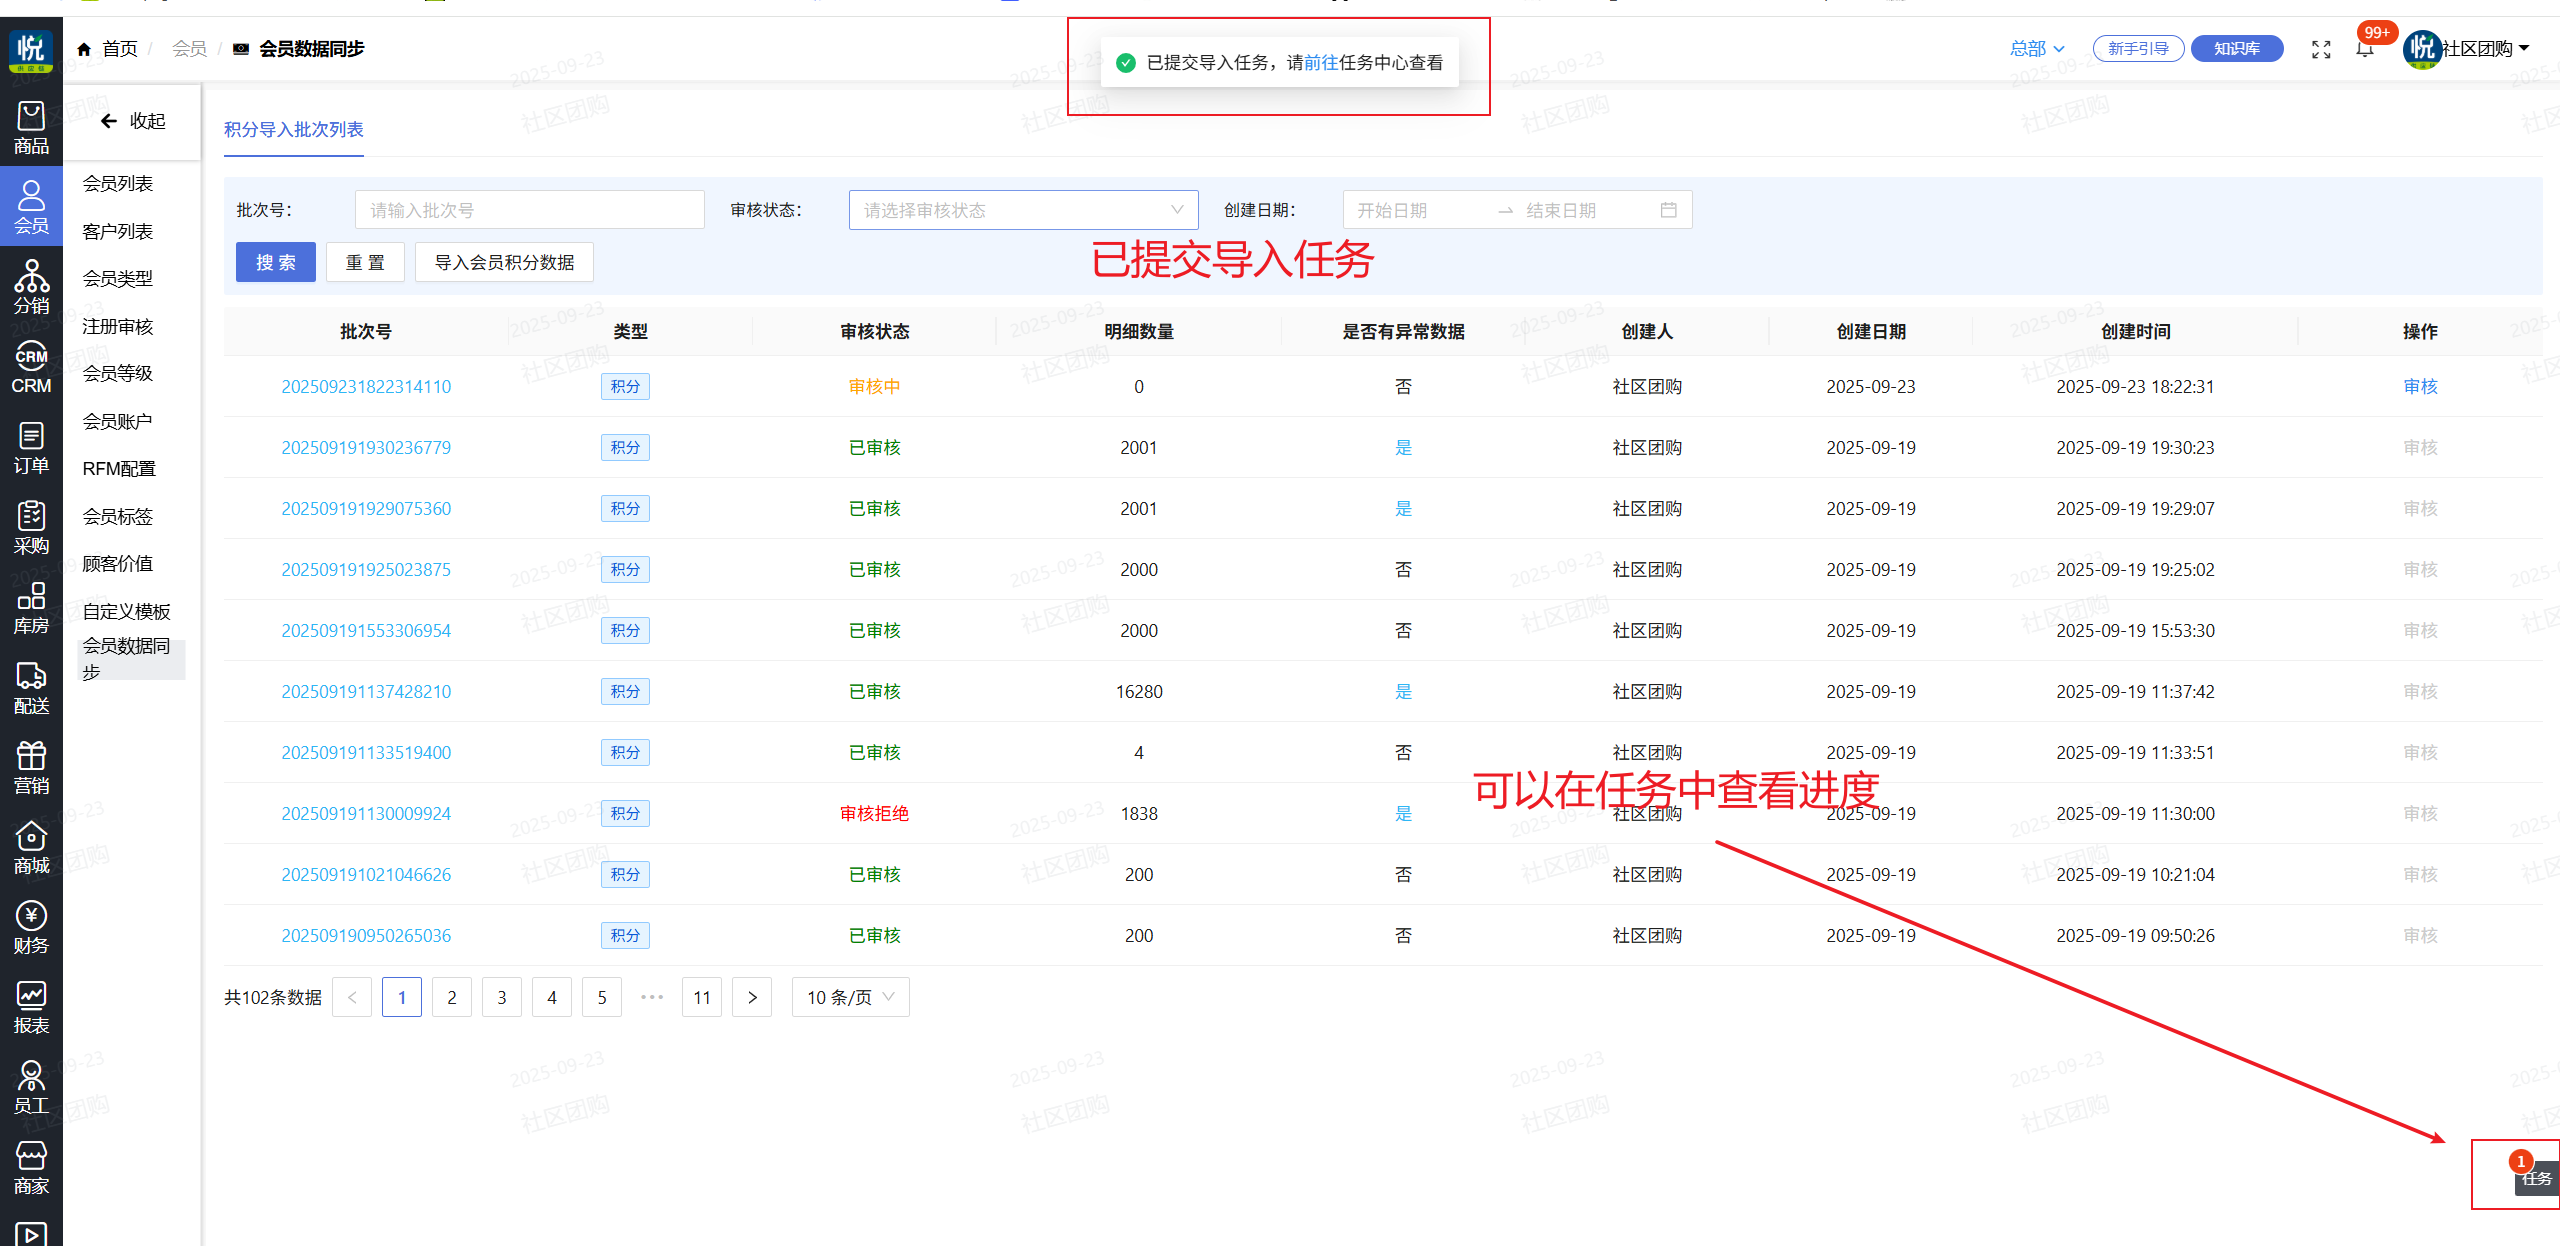Focus the 批次号 input field
This screenshot has width=2560, height=1246.
point(529,210)
